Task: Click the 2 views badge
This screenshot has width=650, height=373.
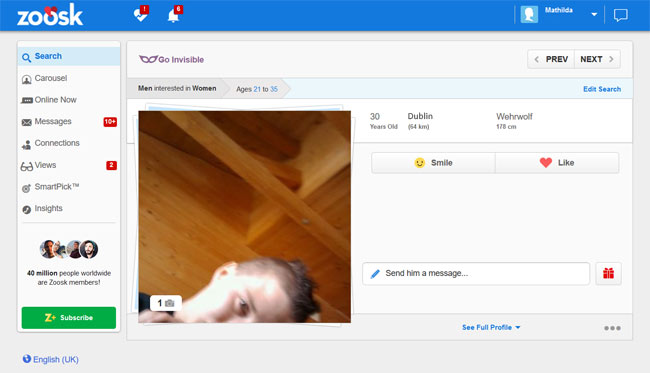Action: (x=111, y=165)
